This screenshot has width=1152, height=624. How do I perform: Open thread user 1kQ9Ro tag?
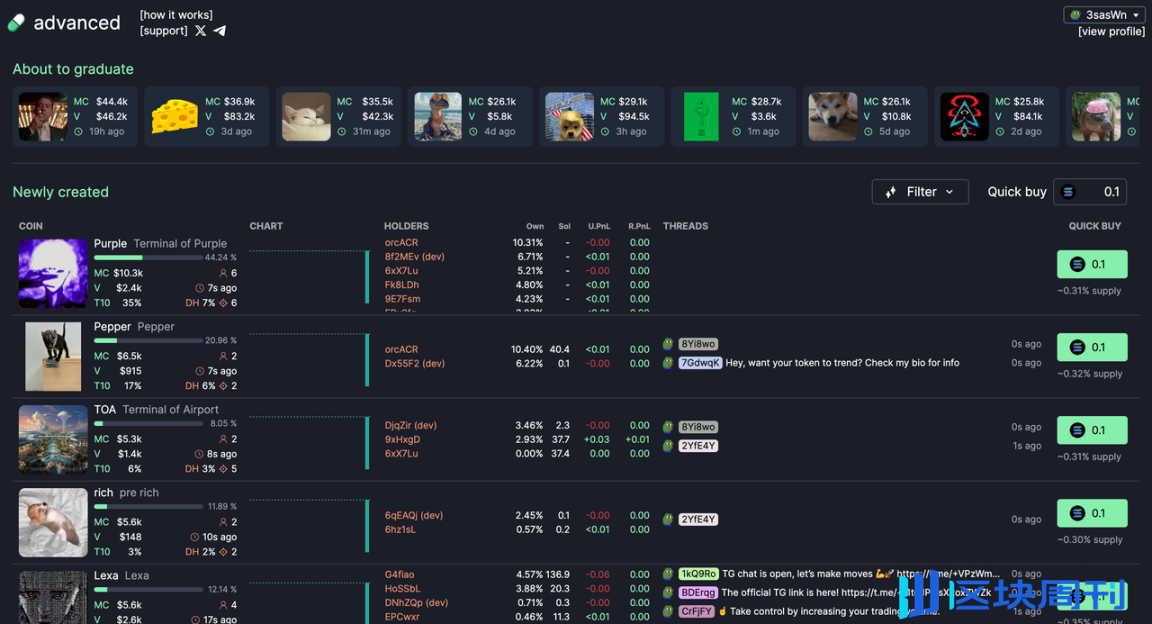(x=698, y=574)
